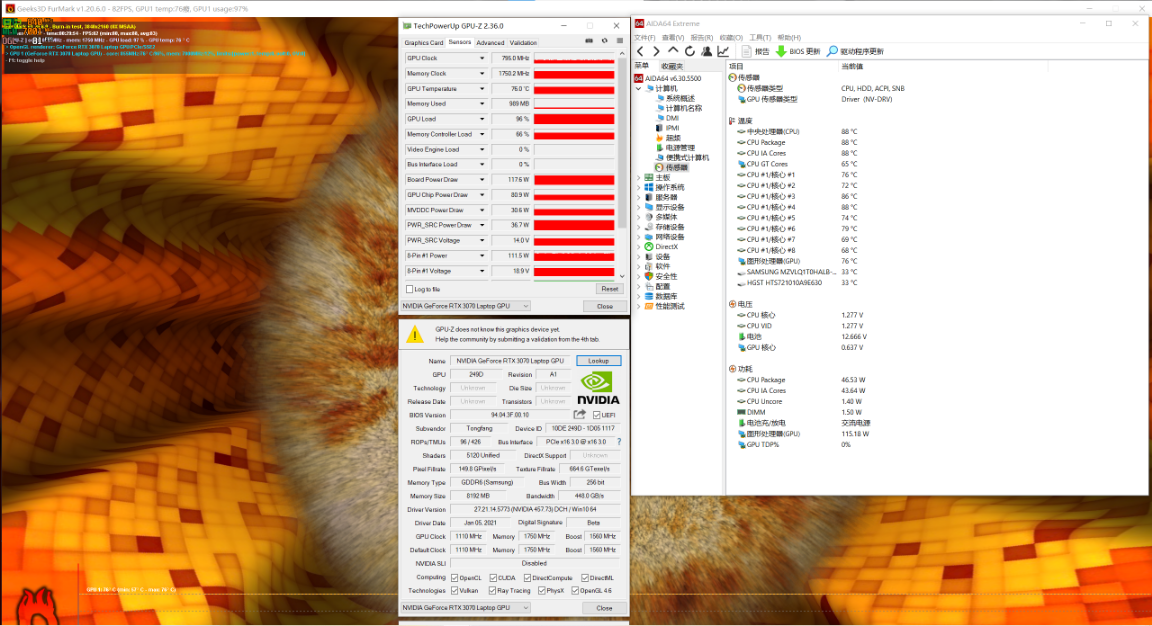The height and width of the screenshot is (626, 1152).
Task: Click the AIDA64 back arrow icon
Action: click(x=640, y=51)
